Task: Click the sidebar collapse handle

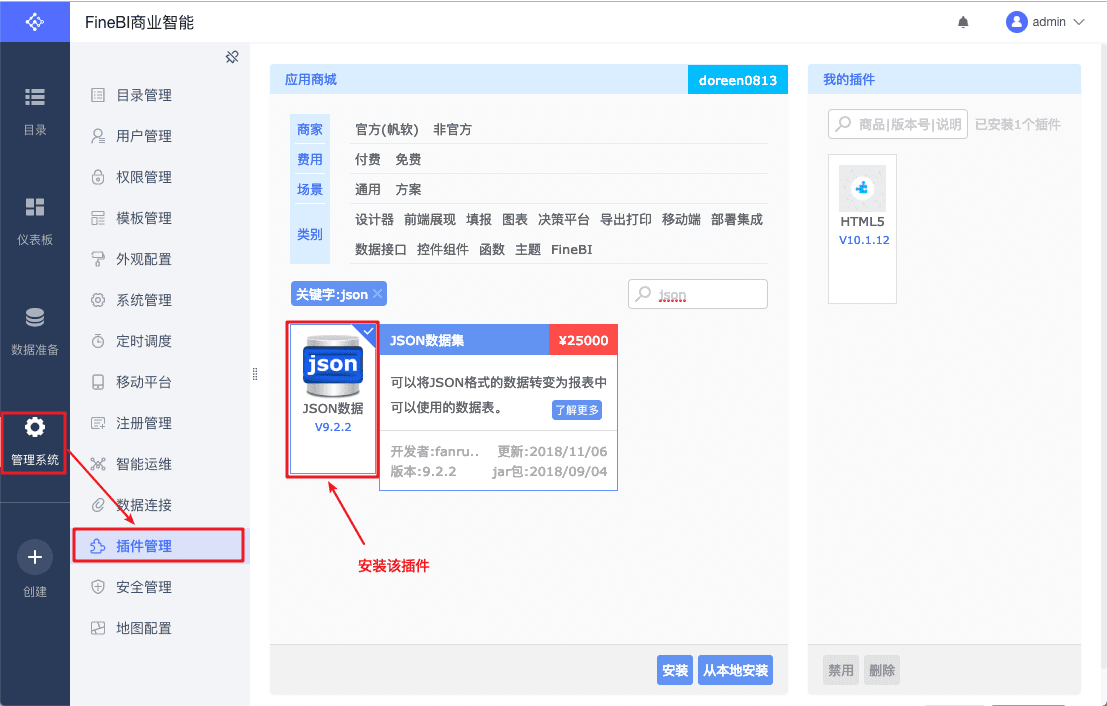Action: pos(255,374)
